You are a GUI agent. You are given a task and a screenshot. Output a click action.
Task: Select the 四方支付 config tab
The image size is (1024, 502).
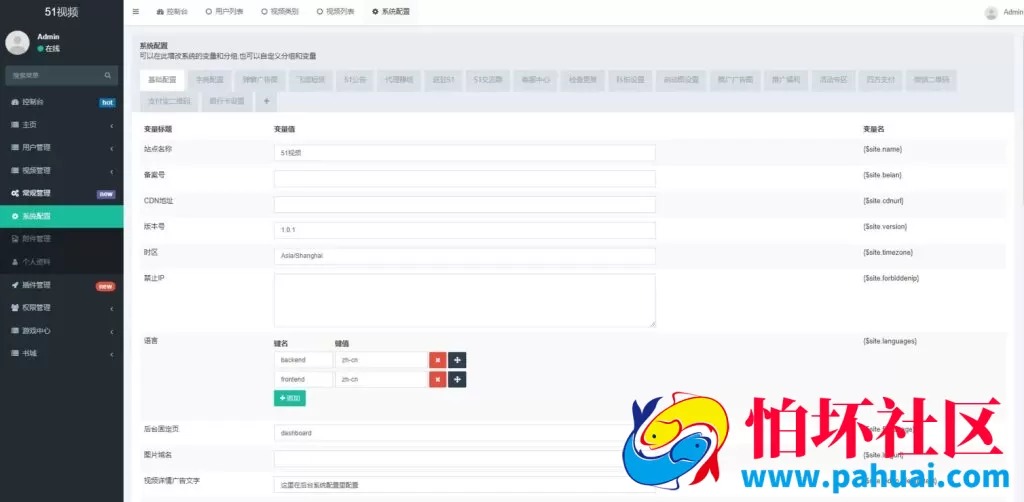point(880,80)
